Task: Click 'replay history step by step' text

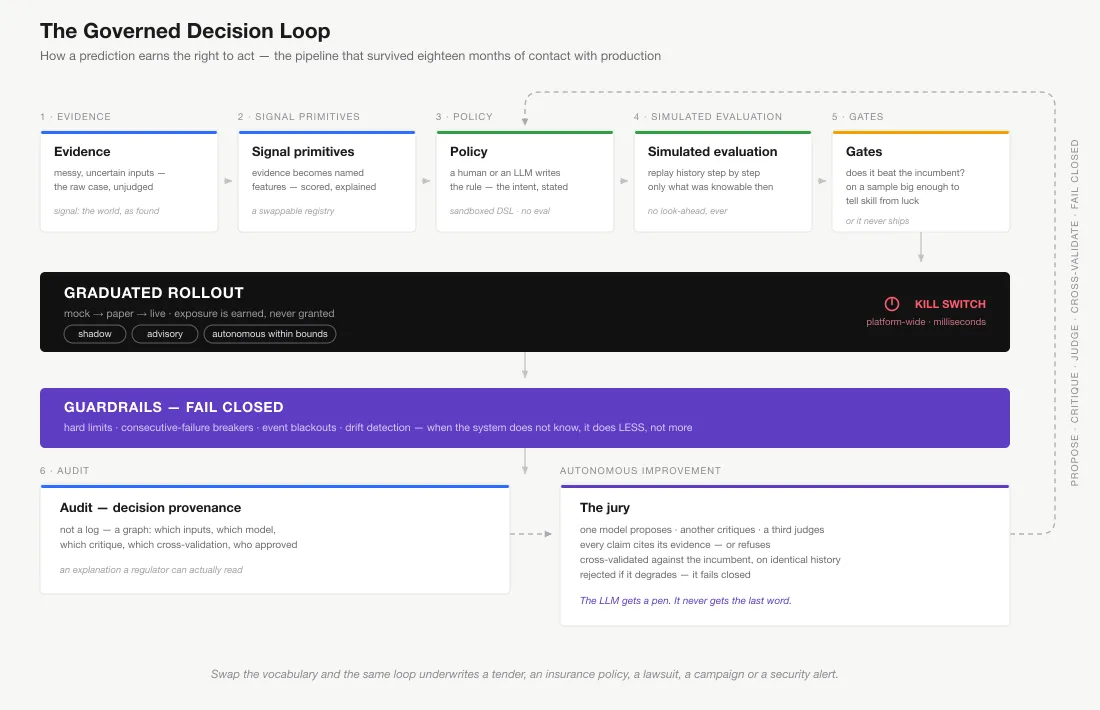Action: click(x=704, y=173)
